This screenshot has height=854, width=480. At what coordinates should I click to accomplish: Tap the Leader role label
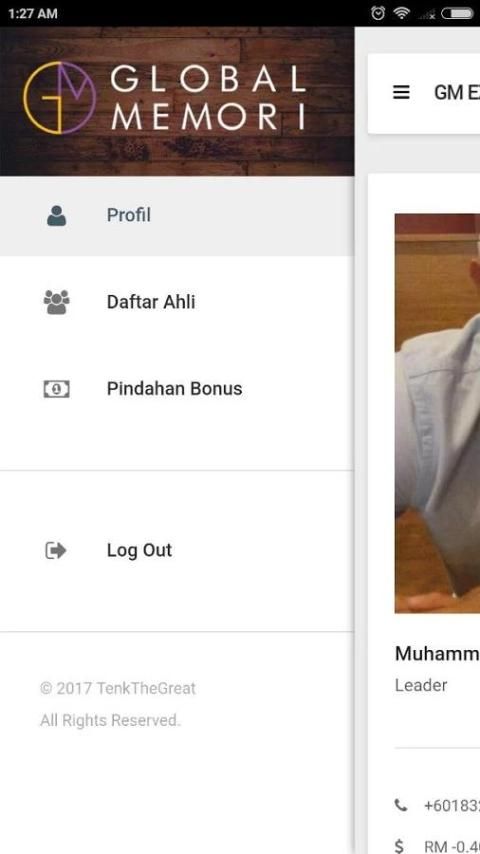click(421, 685)
